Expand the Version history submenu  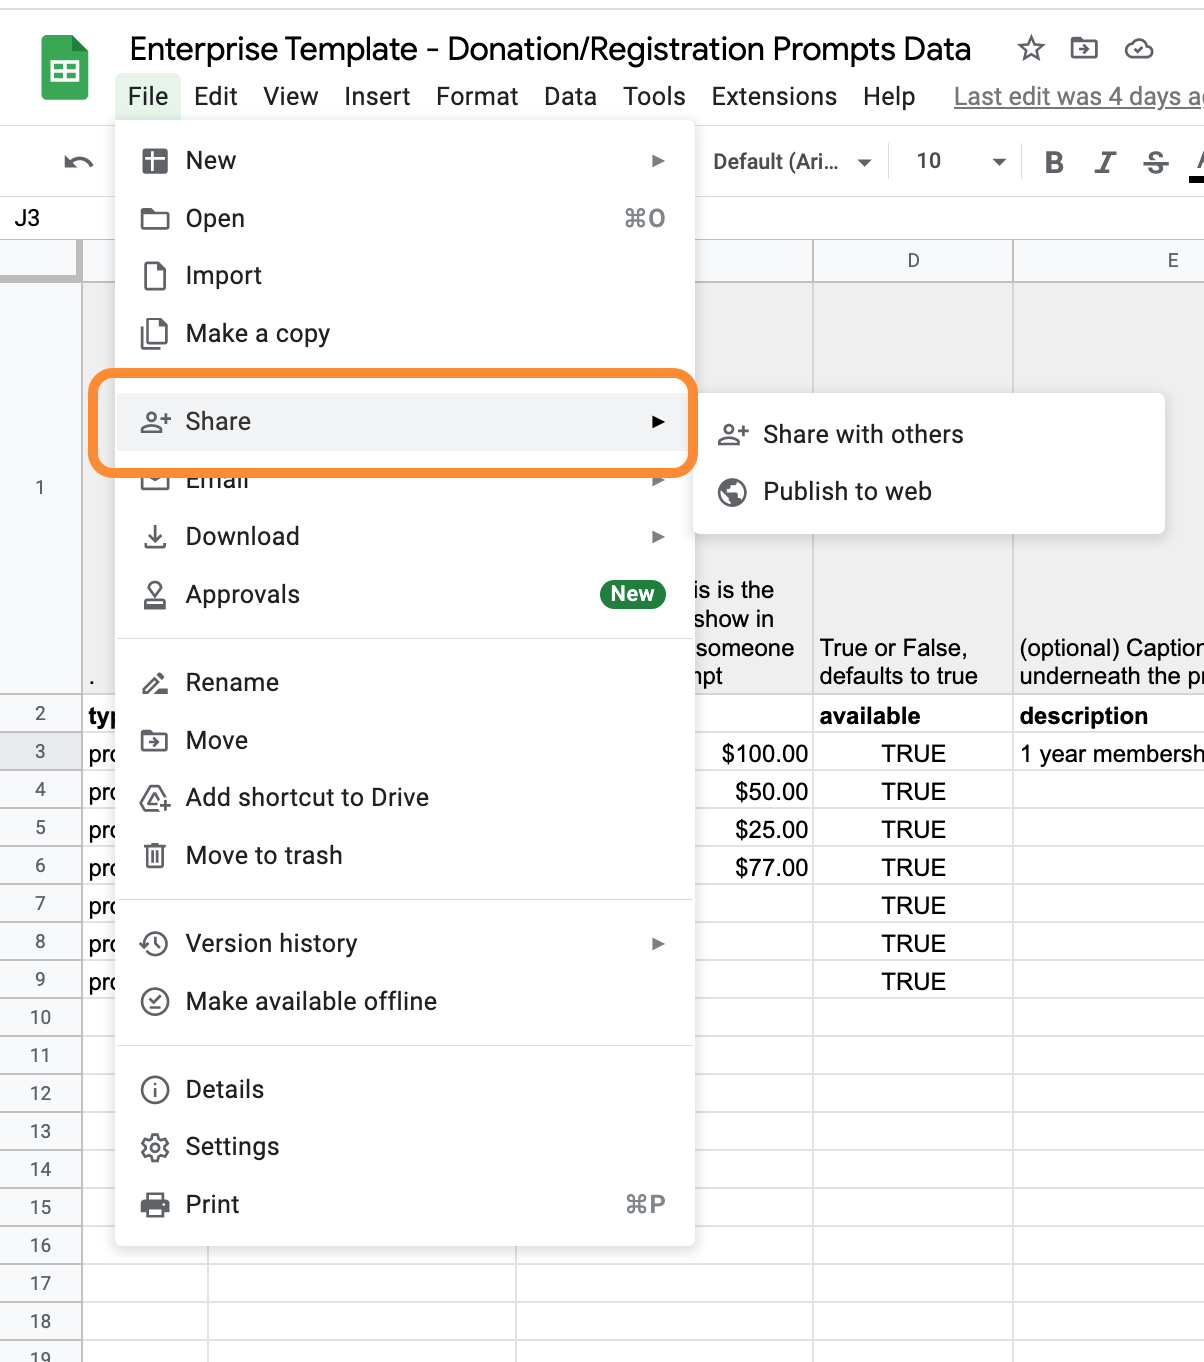pos(405,944)
